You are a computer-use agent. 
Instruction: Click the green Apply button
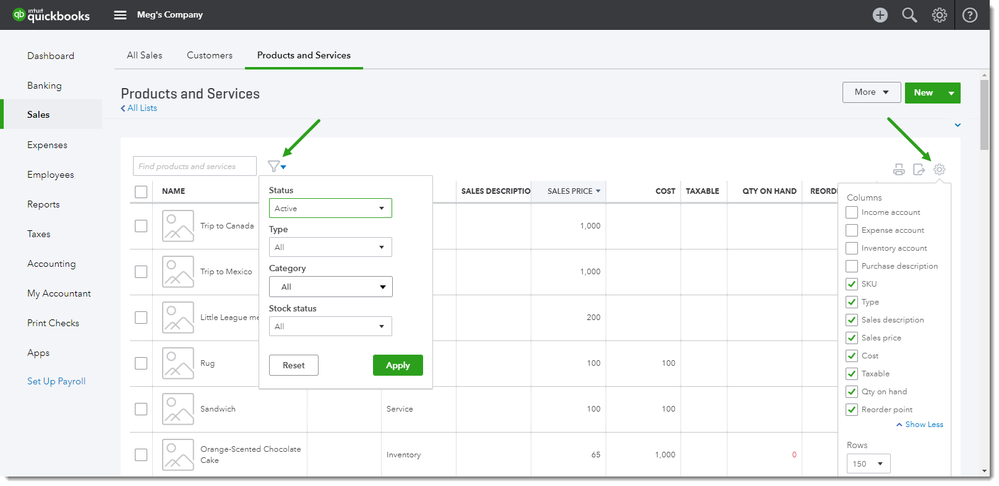tap(398, 365)
